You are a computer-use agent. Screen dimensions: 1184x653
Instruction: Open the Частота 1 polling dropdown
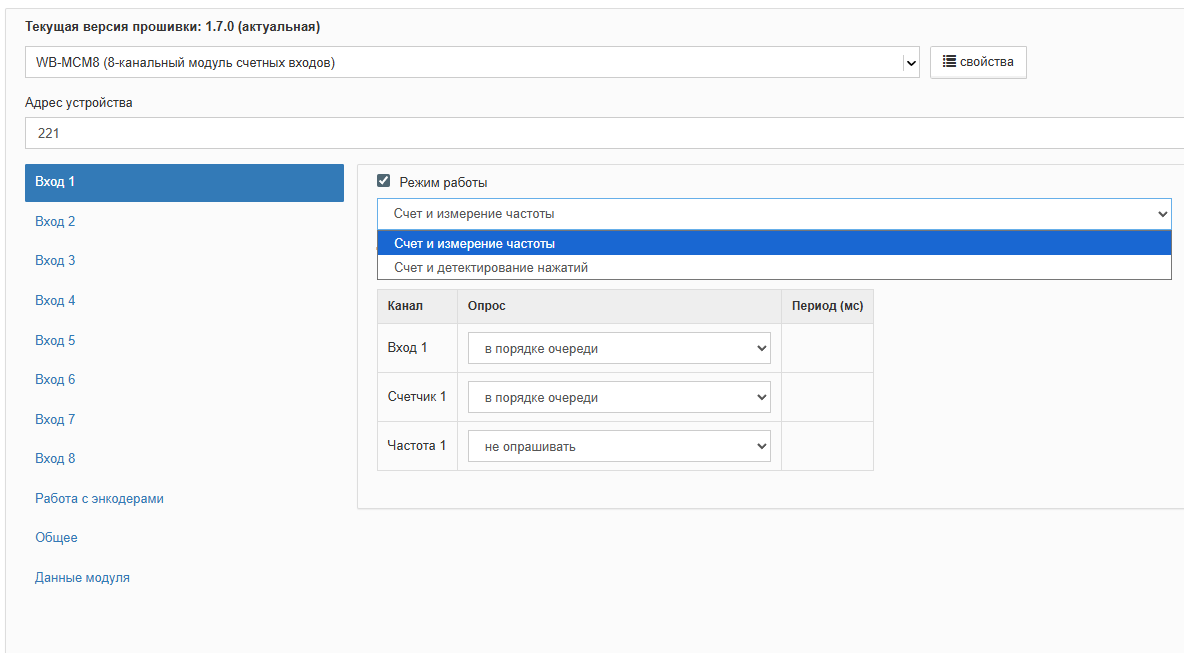pyautogui.click(x=619, y=446)
